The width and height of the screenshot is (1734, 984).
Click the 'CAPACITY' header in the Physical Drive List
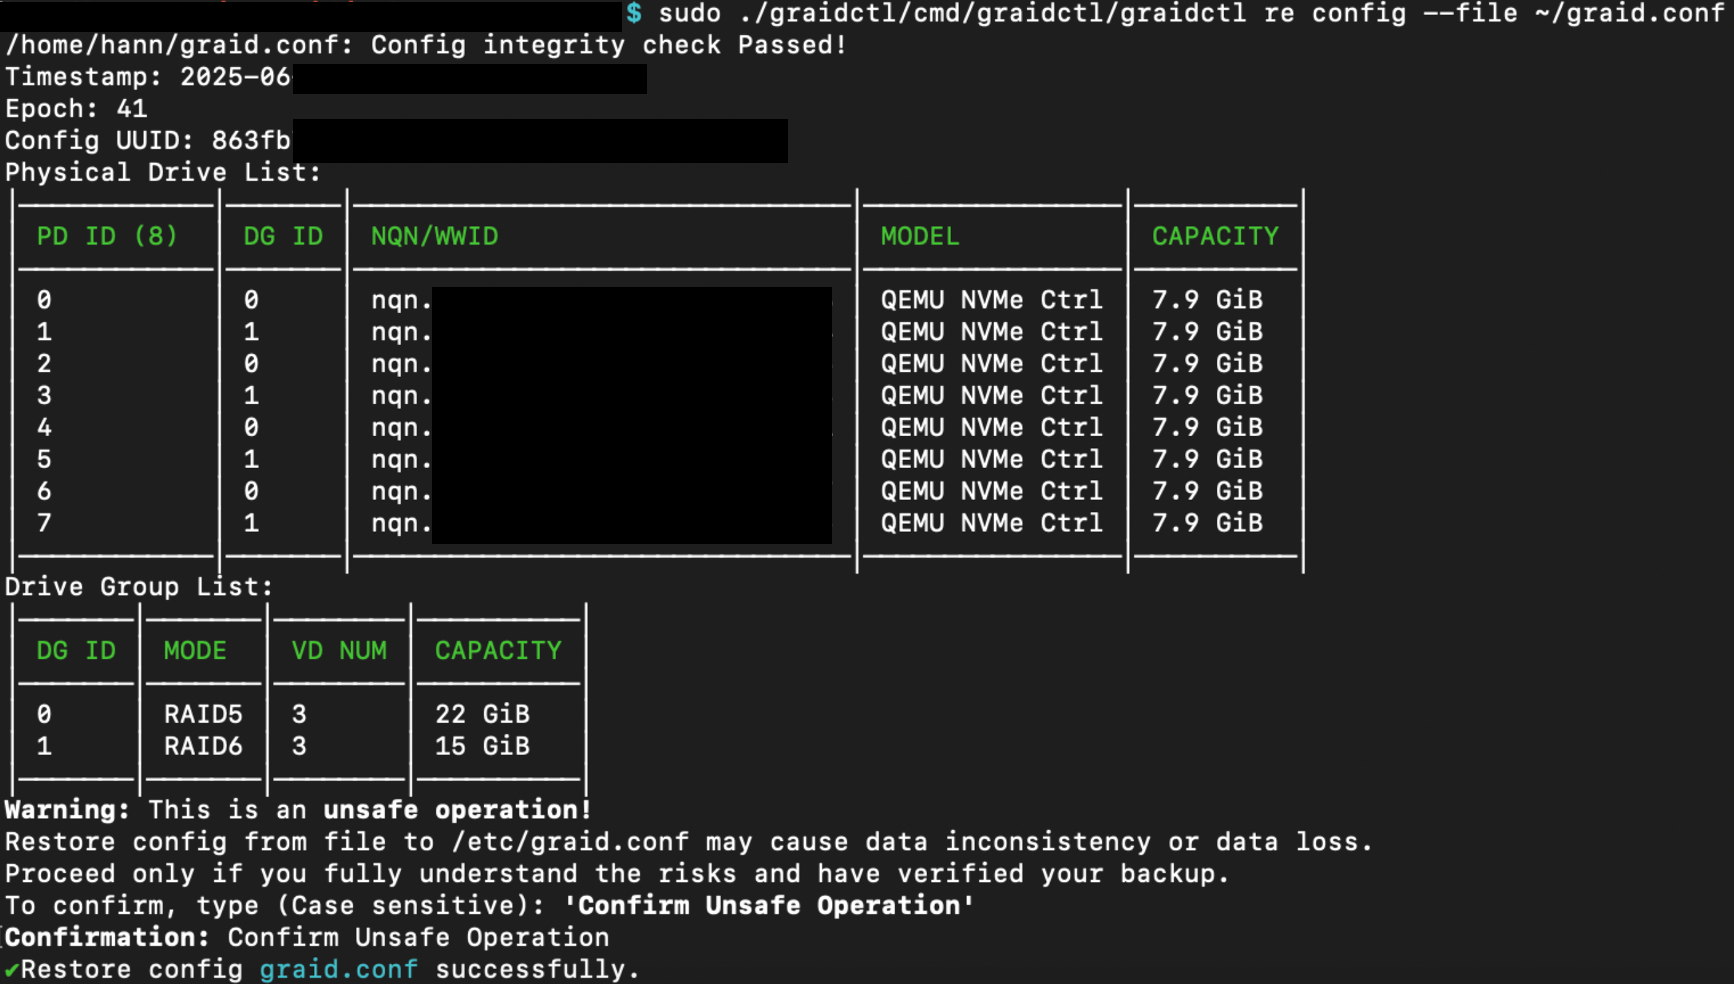pos(1215,236)
